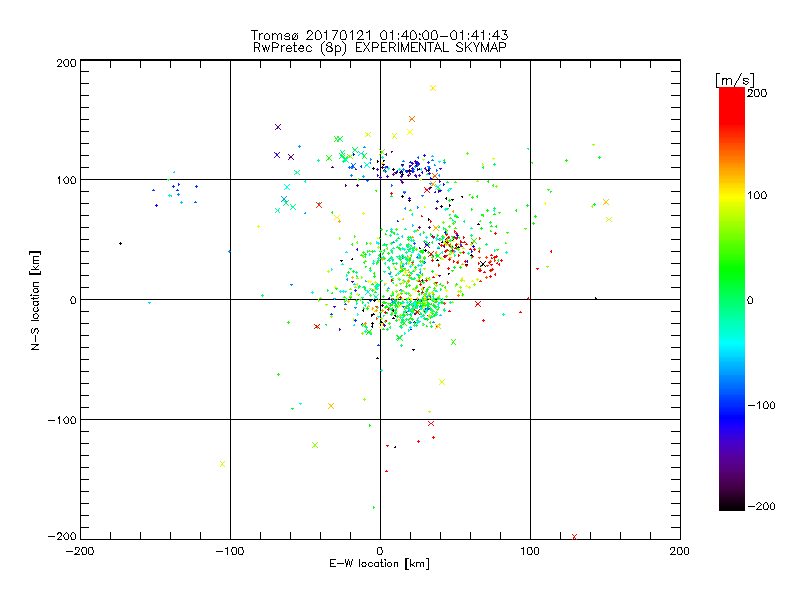Click the black bottom of the colorbar
Screen dimensions: 800x600
tap(732, 503)
